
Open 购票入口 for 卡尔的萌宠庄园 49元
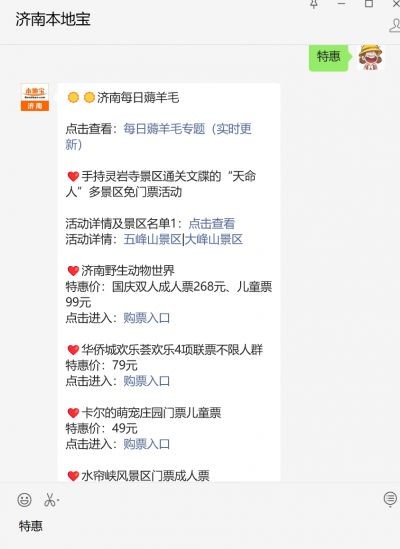click(146, 444)
